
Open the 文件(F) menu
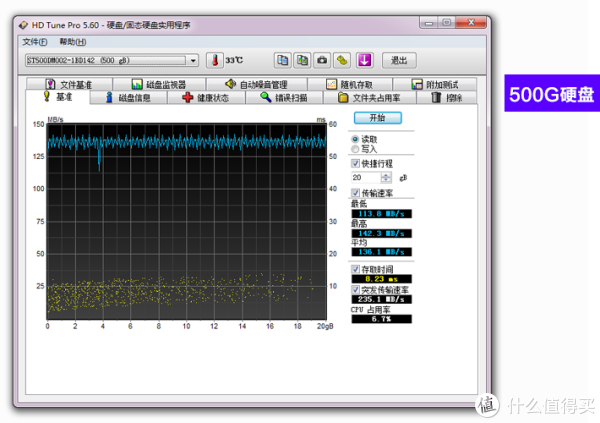pos(34,42)
